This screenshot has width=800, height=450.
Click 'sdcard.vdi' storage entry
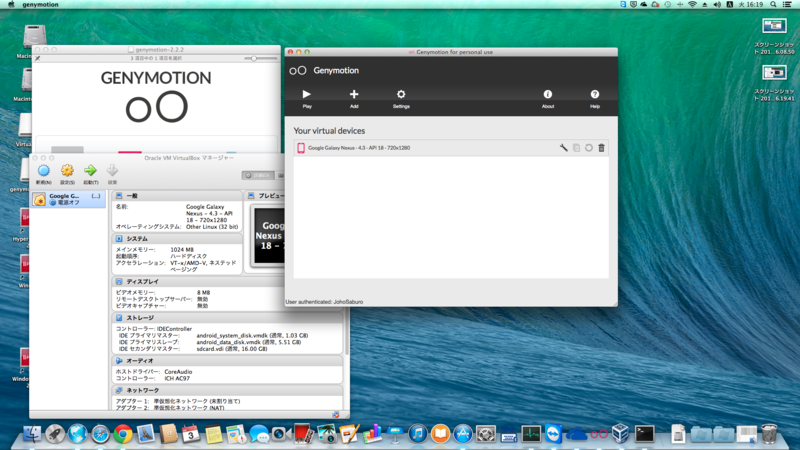(232, 348)
